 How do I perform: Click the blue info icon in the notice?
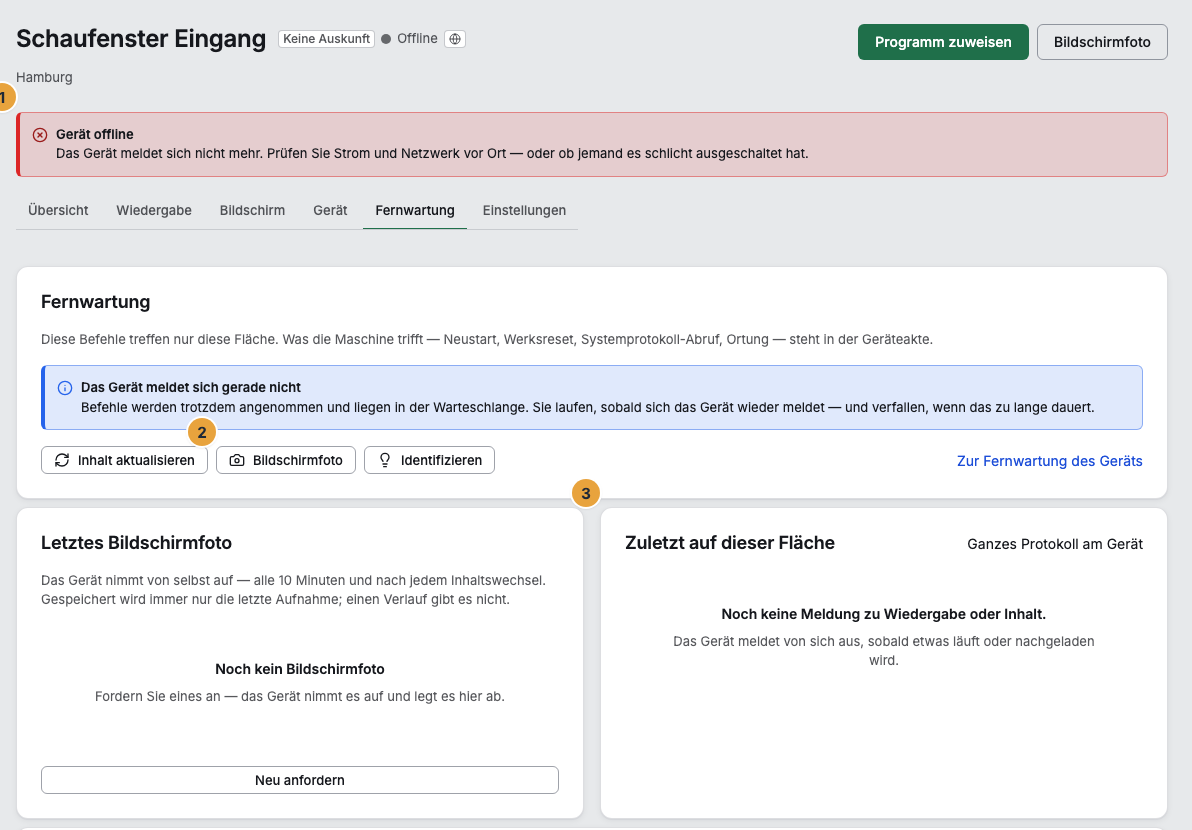tap(65, 388)
